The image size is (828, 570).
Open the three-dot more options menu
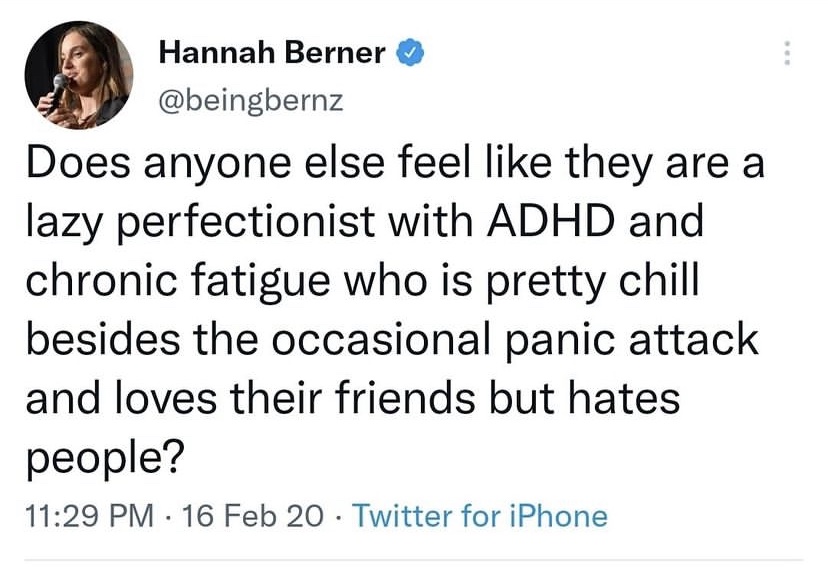point(787,53)
